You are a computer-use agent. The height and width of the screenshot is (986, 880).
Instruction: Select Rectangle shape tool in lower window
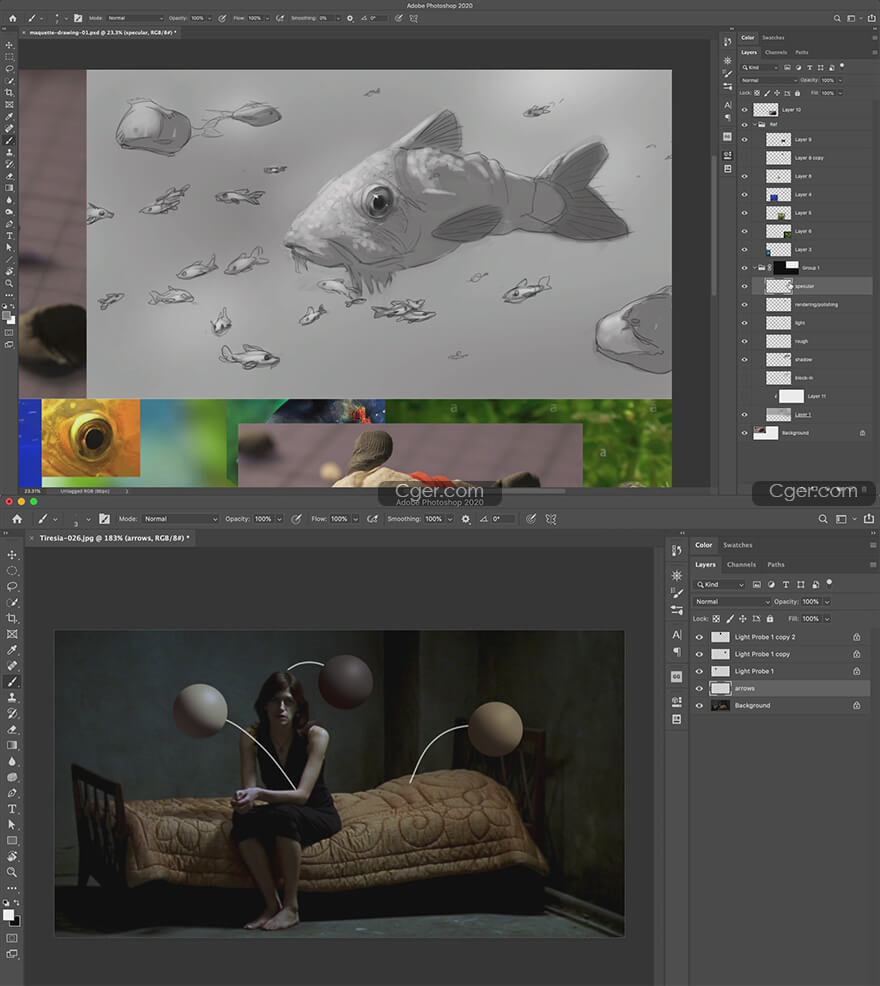coord(12,840)
